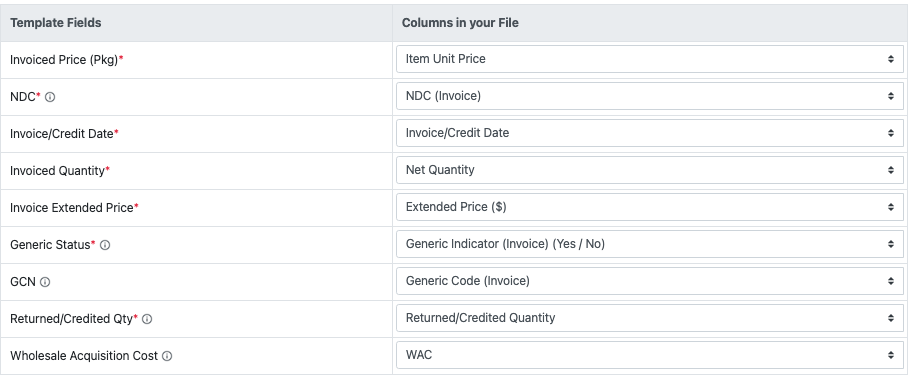This screenshot has width=910, height=383.
Task: Open the Net Quantity dropdown
Action: click(x=649, y=170)
